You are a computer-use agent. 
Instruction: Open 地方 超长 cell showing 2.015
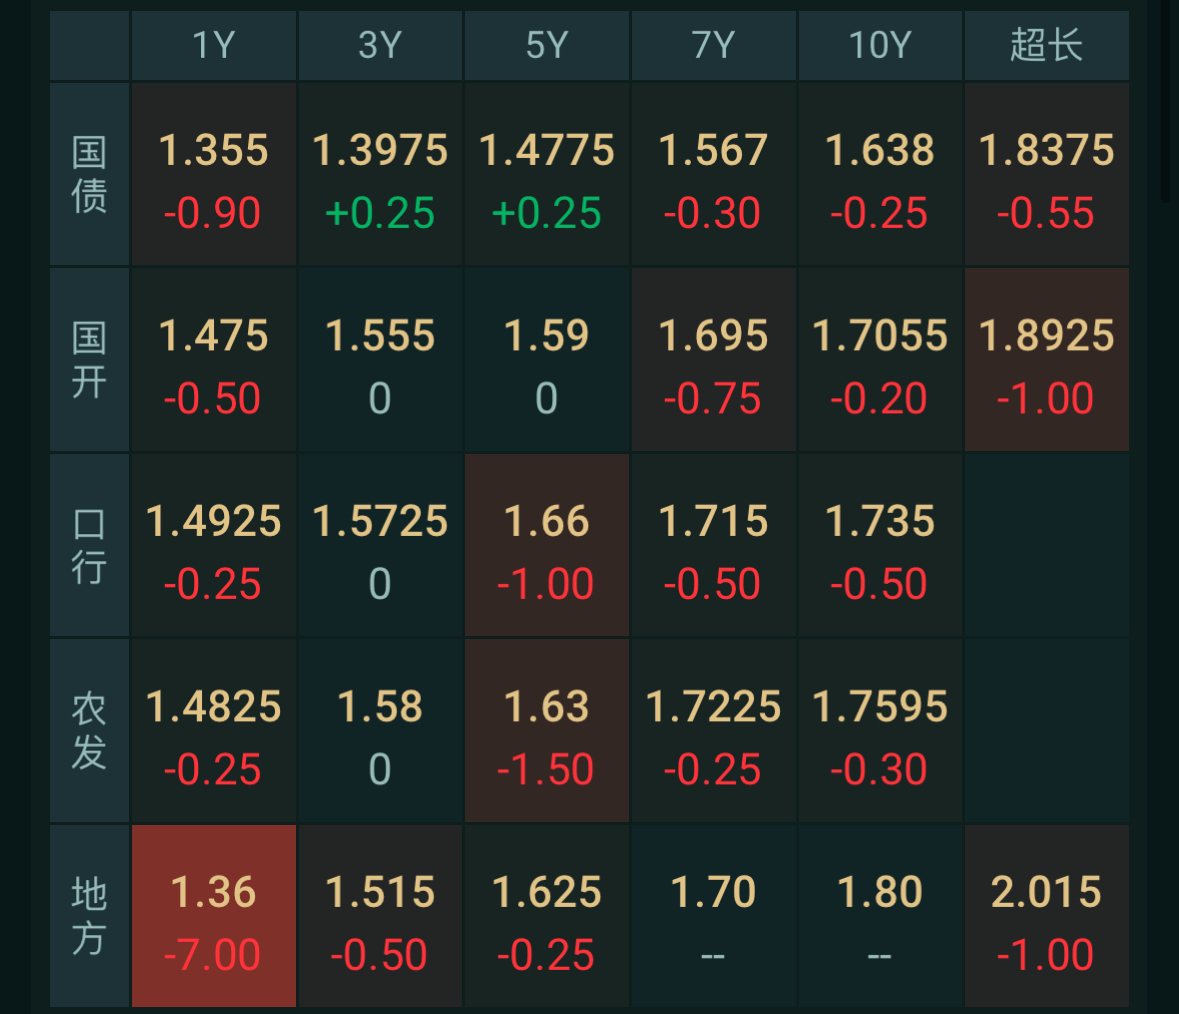pos(1046,916)
